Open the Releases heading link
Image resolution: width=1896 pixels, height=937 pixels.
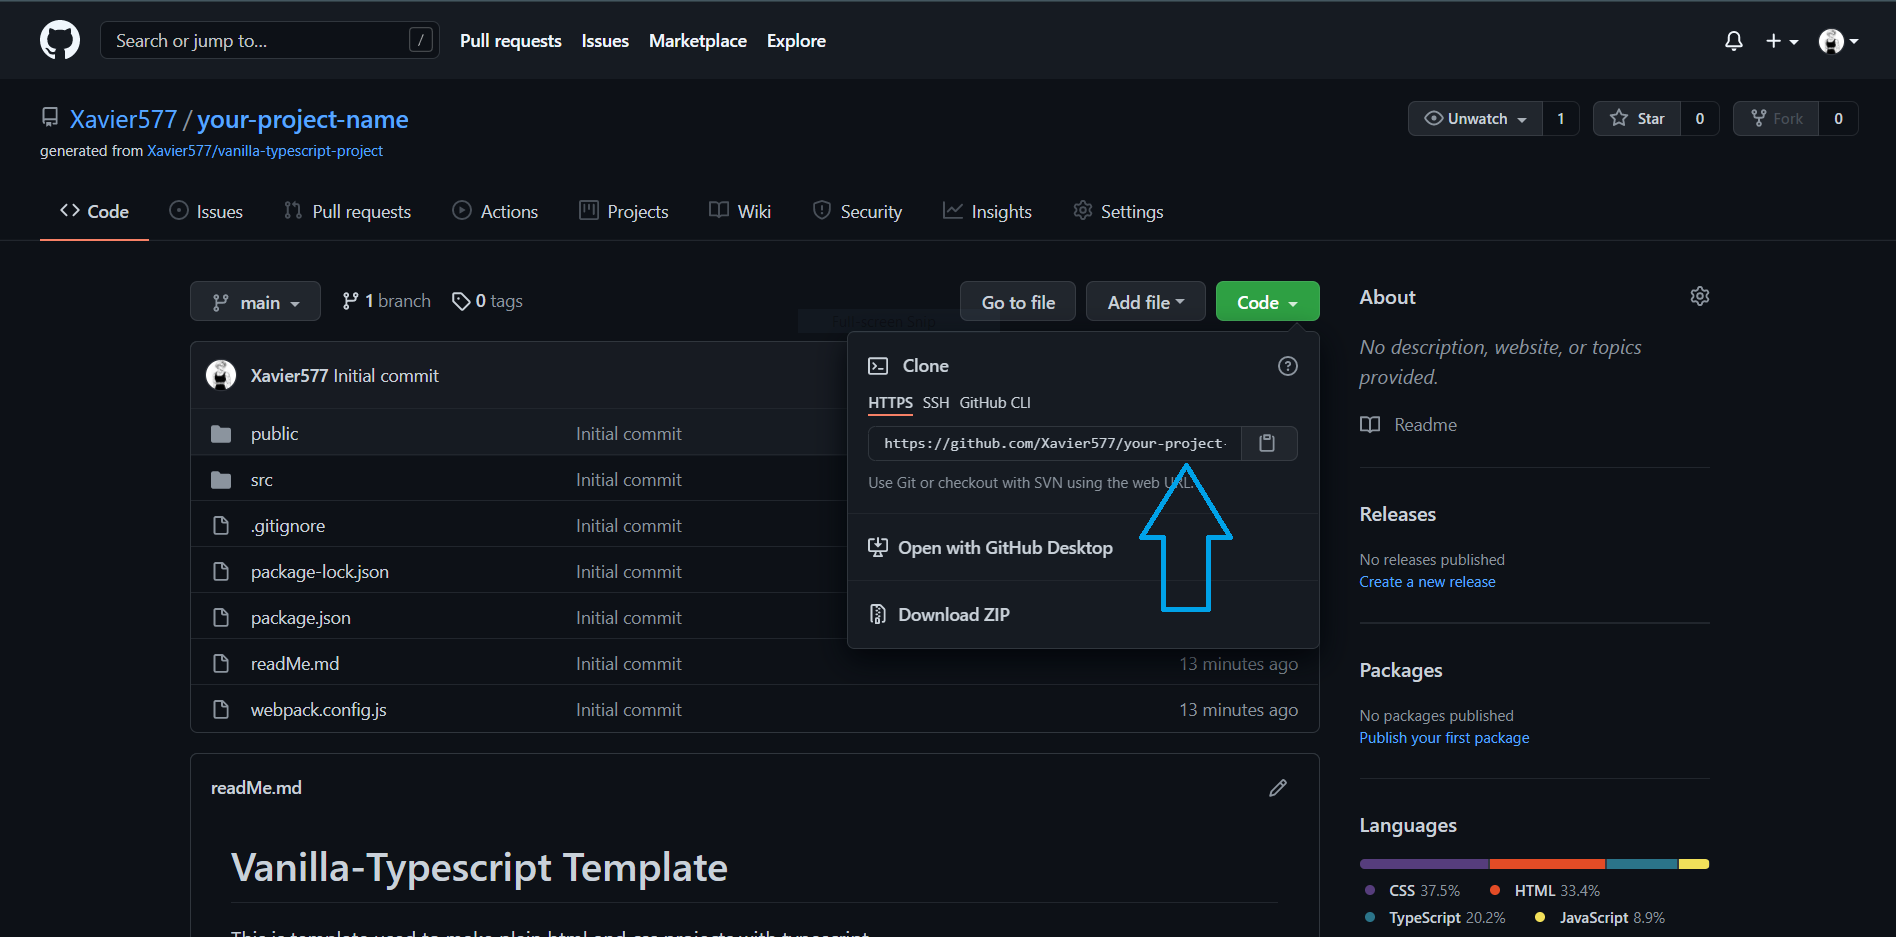click(x=1398, y=514)
